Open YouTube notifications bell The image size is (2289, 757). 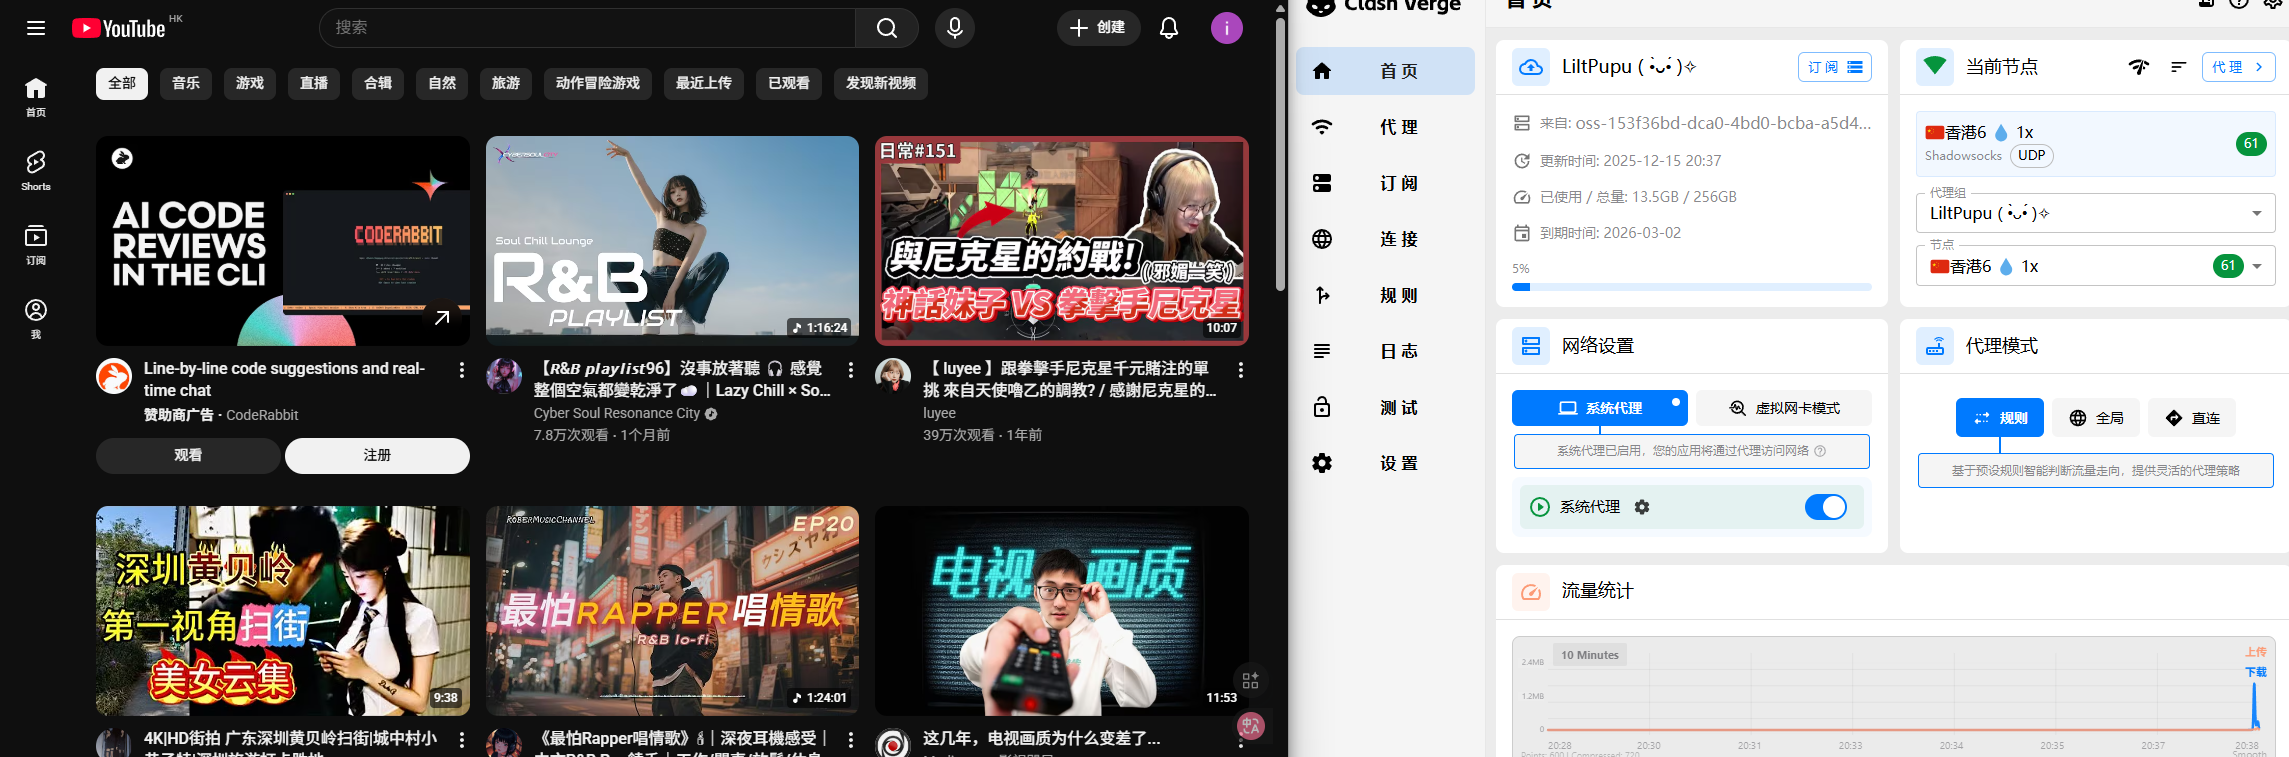(x=1168, y=28)
